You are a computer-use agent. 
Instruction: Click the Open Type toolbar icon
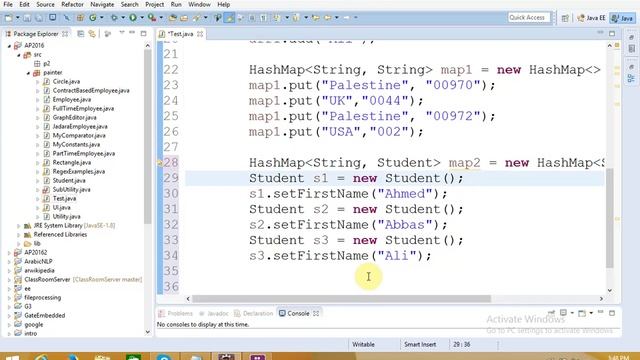(x=173, y=18)
